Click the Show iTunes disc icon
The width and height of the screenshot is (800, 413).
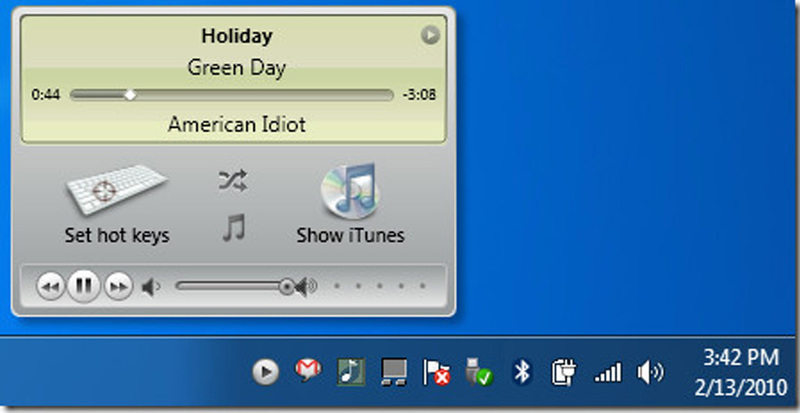click(351, 190)
